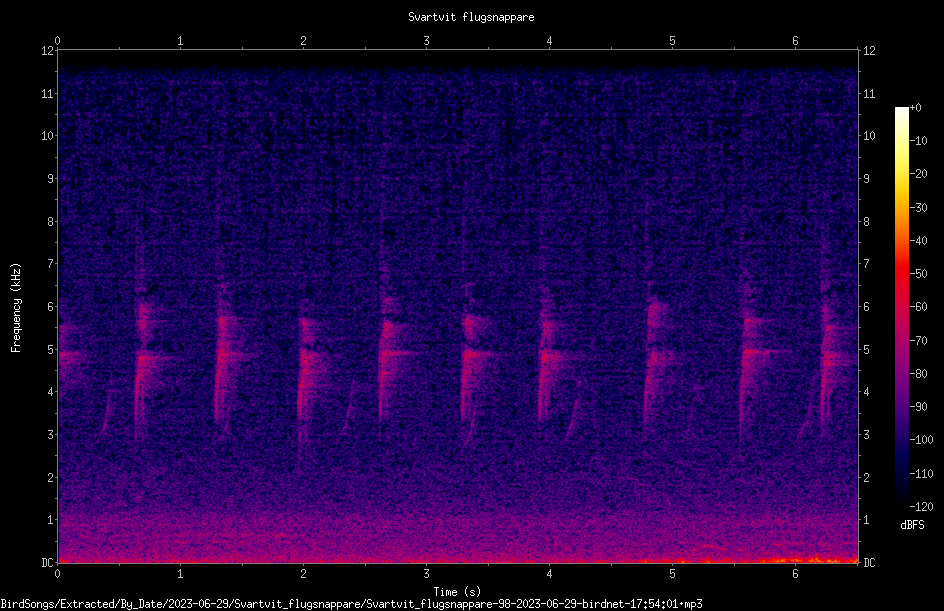Click the 'Frequency (kHz)' axis label

(x=16, y=308)
